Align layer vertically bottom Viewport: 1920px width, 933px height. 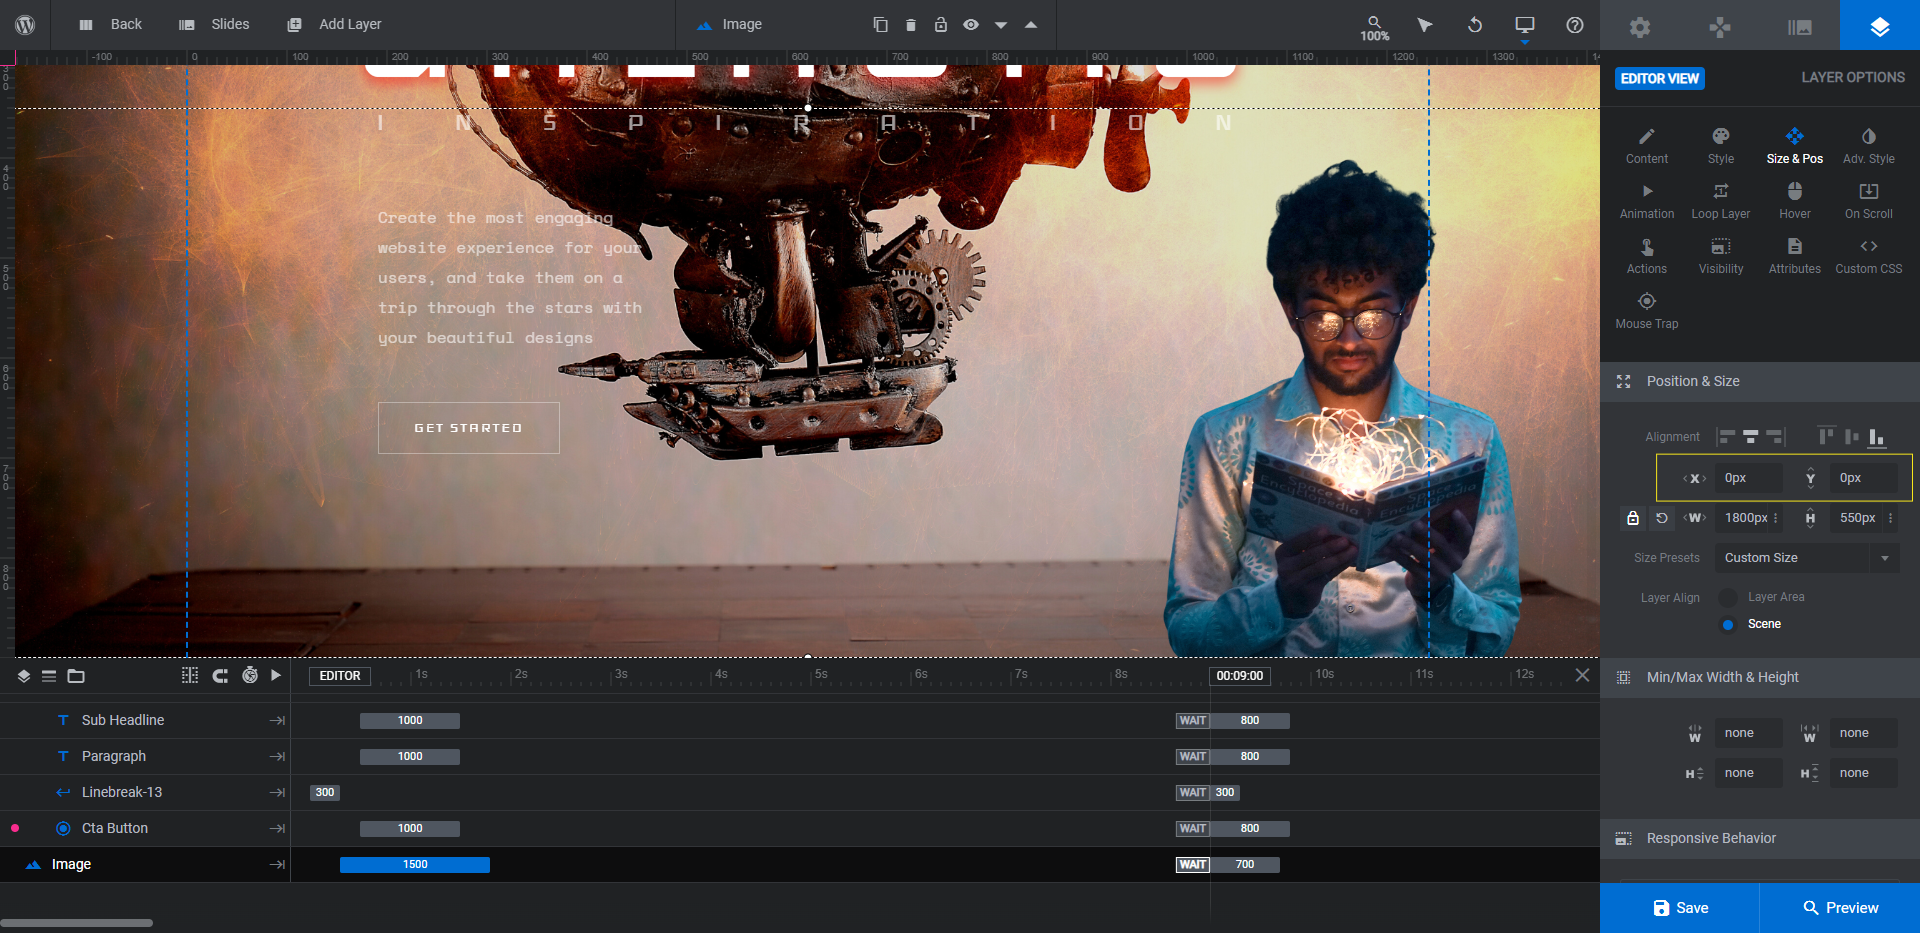click(1877, 436)
